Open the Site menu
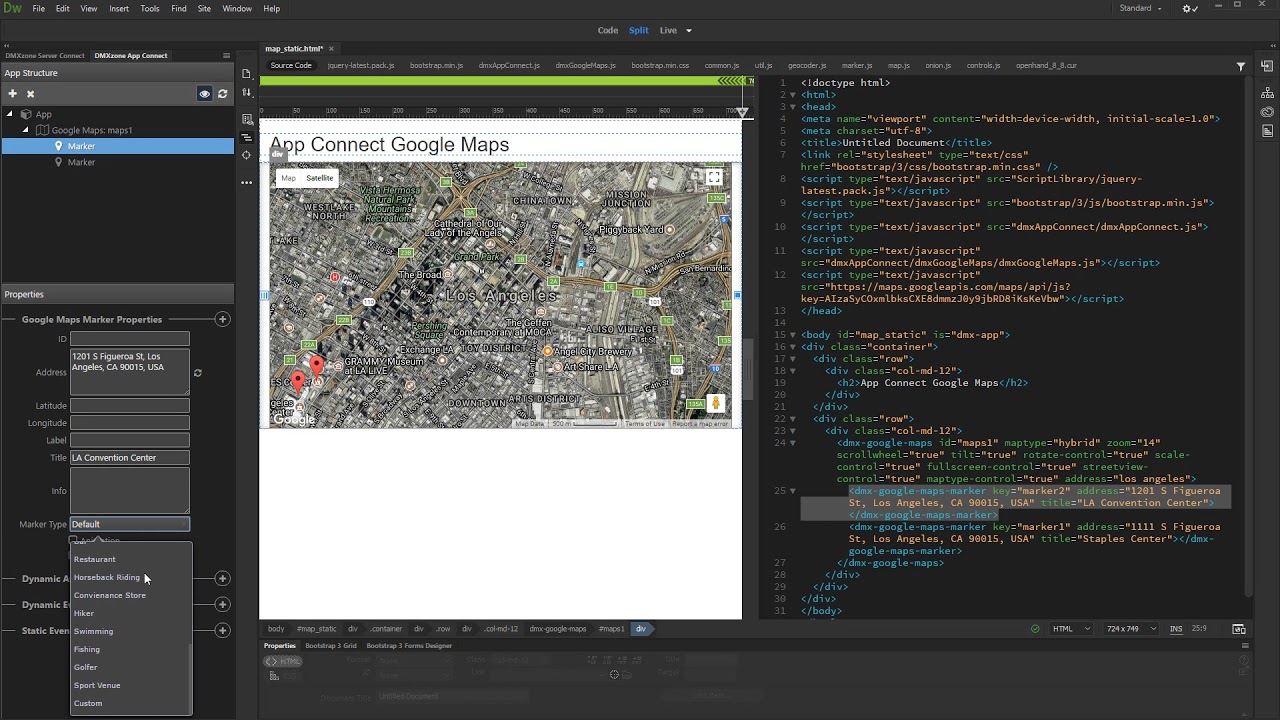Image resolution: width=1280 pixels, height=720 pixels. [204, 8]
